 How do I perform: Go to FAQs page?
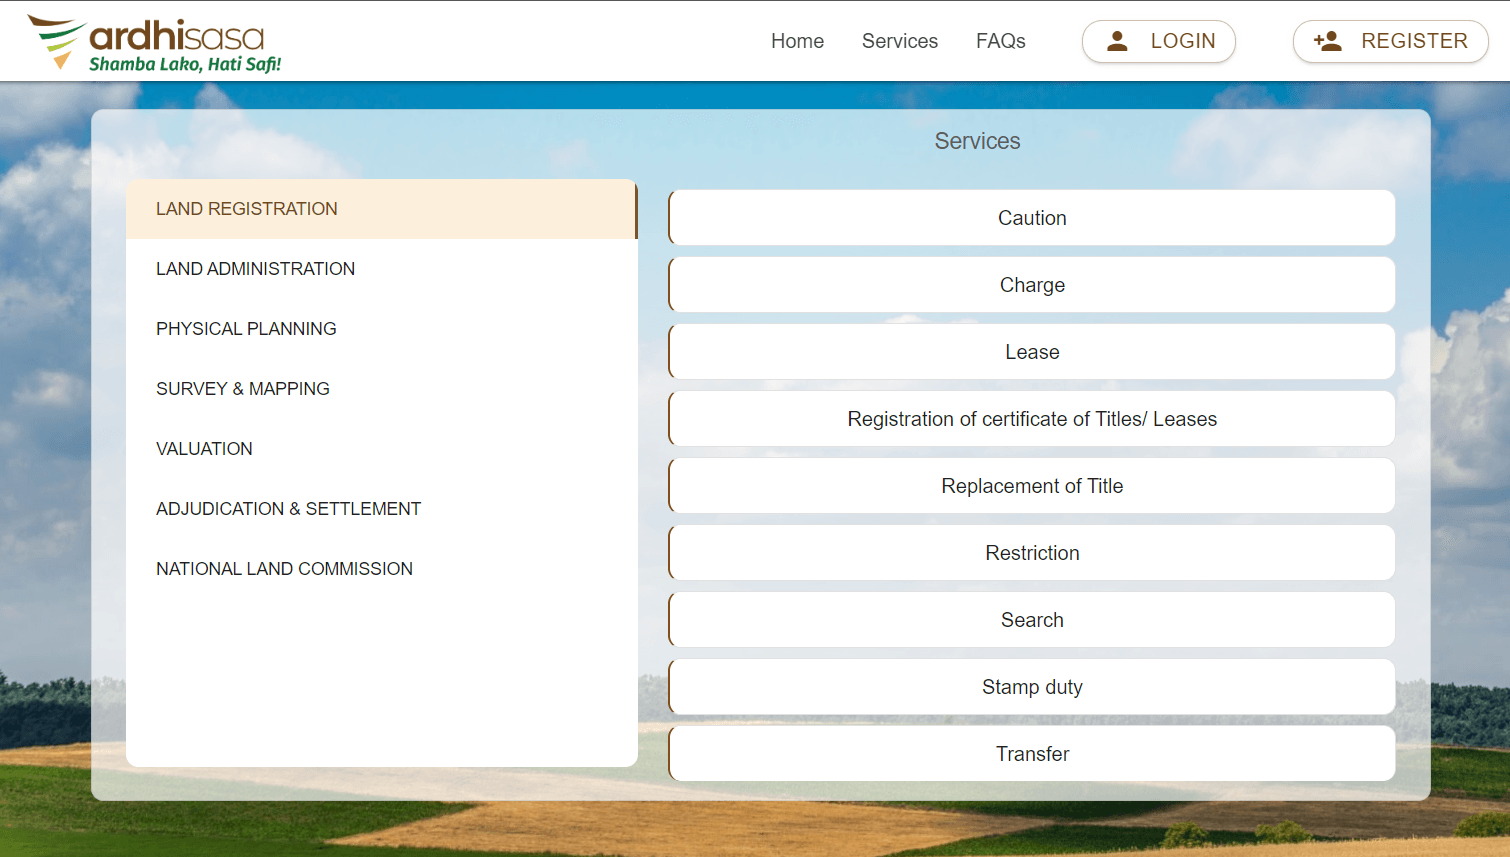pos(1001,41)
